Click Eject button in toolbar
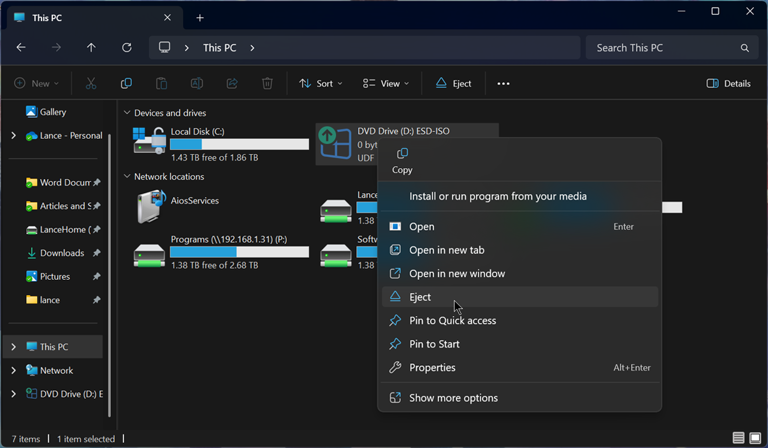This screenshot has width=768, height=448. click(x=453, y=83)
